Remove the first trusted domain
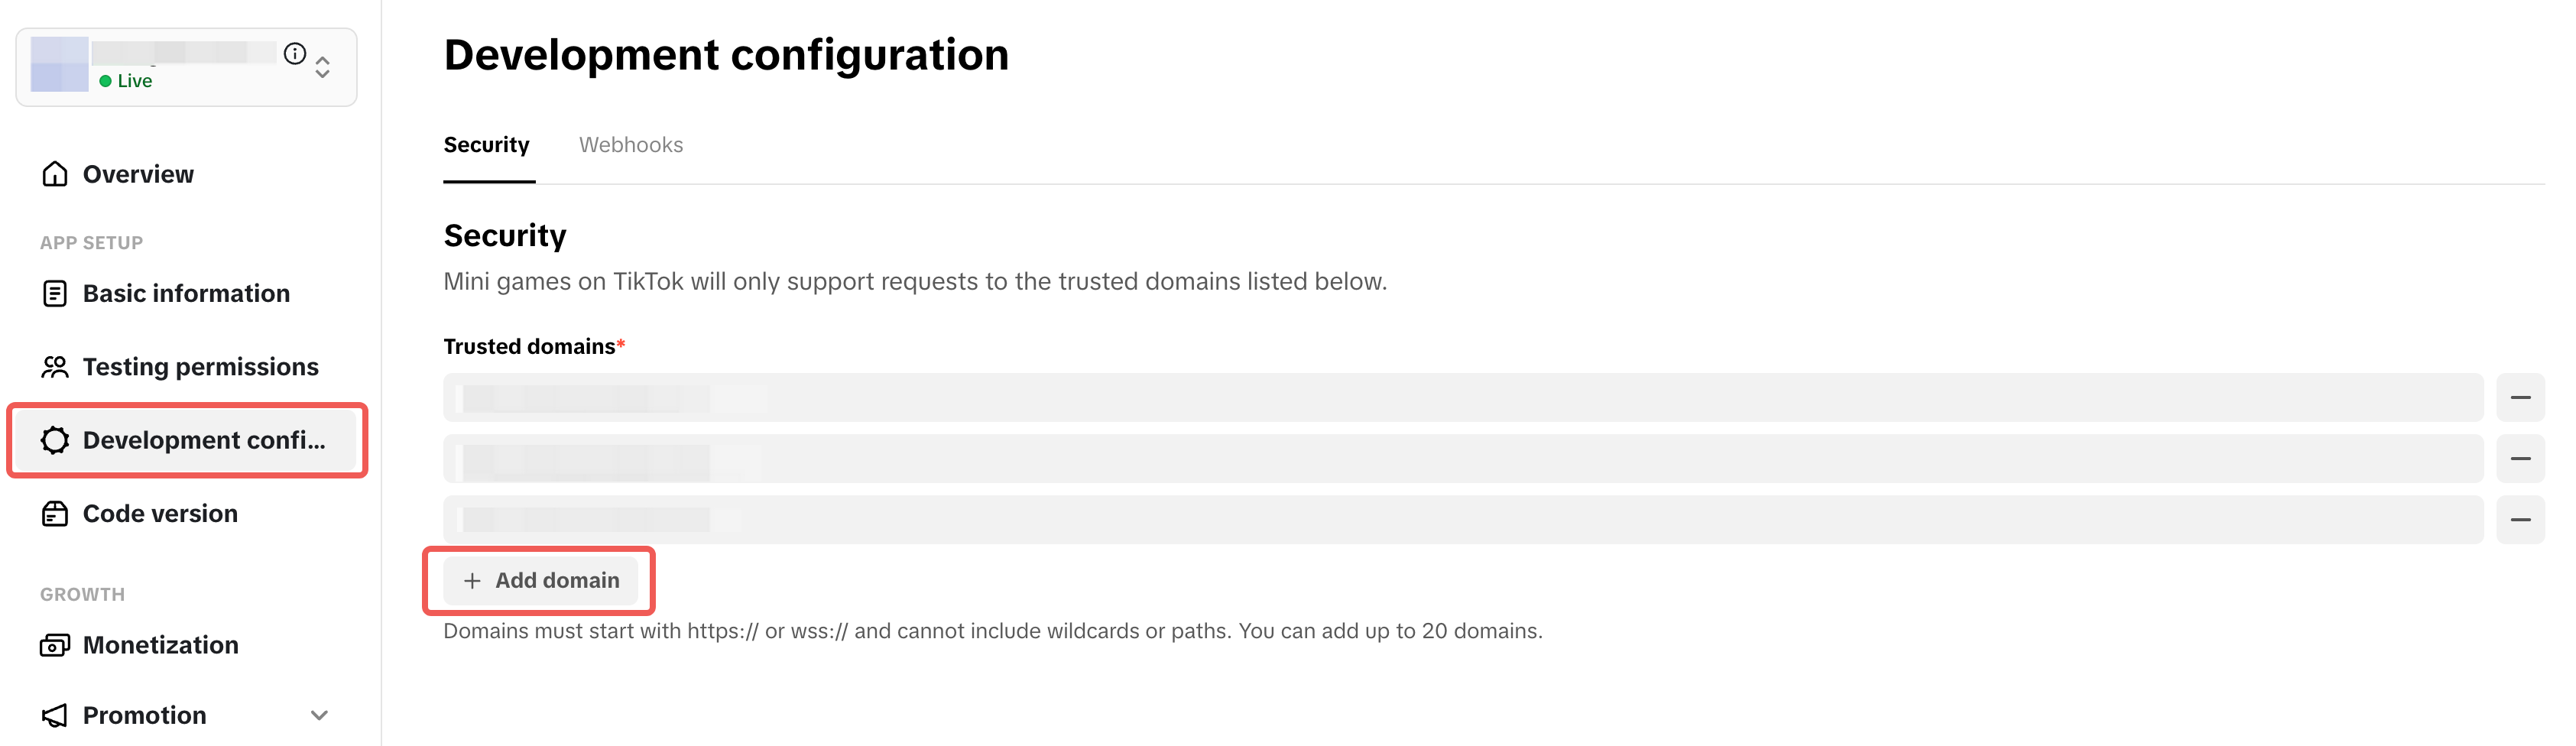This screenshot has height=746, width=2576. coord(2520,398)
